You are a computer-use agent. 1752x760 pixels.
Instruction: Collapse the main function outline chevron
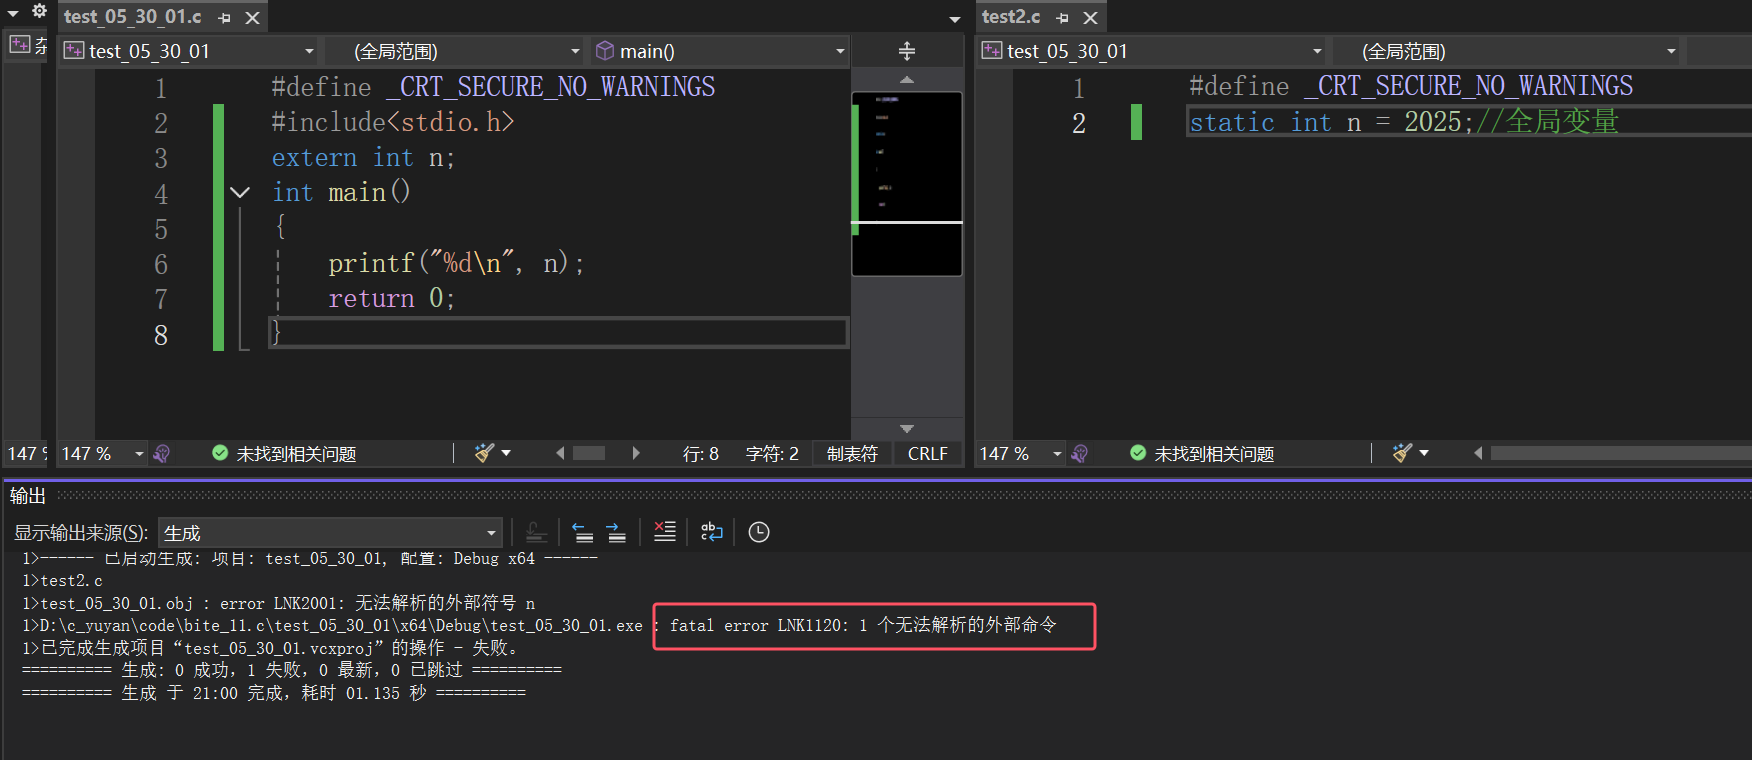click(x=240, y=192)
